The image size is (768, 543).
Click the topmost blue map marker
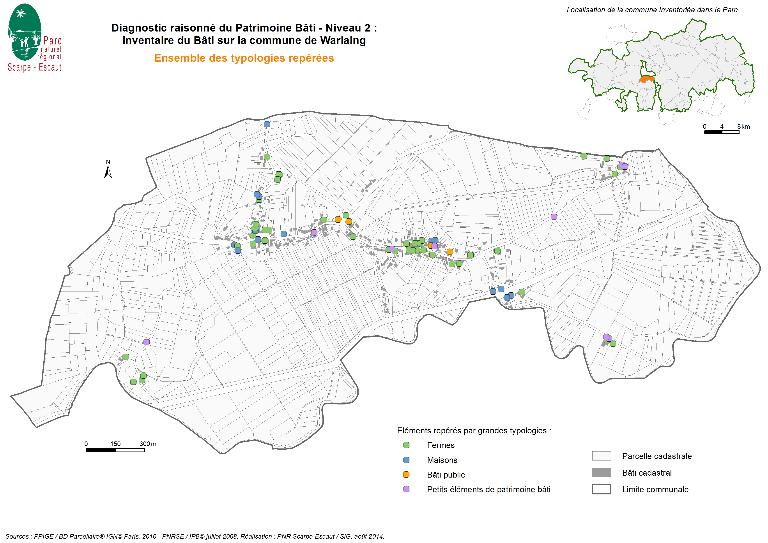(x=267, y=124)
